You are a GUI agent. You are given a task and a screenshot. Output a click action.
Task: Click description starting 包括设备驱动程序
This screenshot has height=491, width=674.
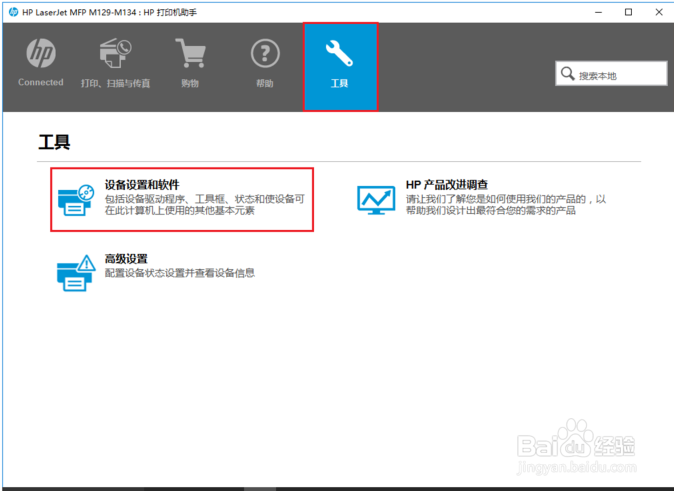point(205,205)
